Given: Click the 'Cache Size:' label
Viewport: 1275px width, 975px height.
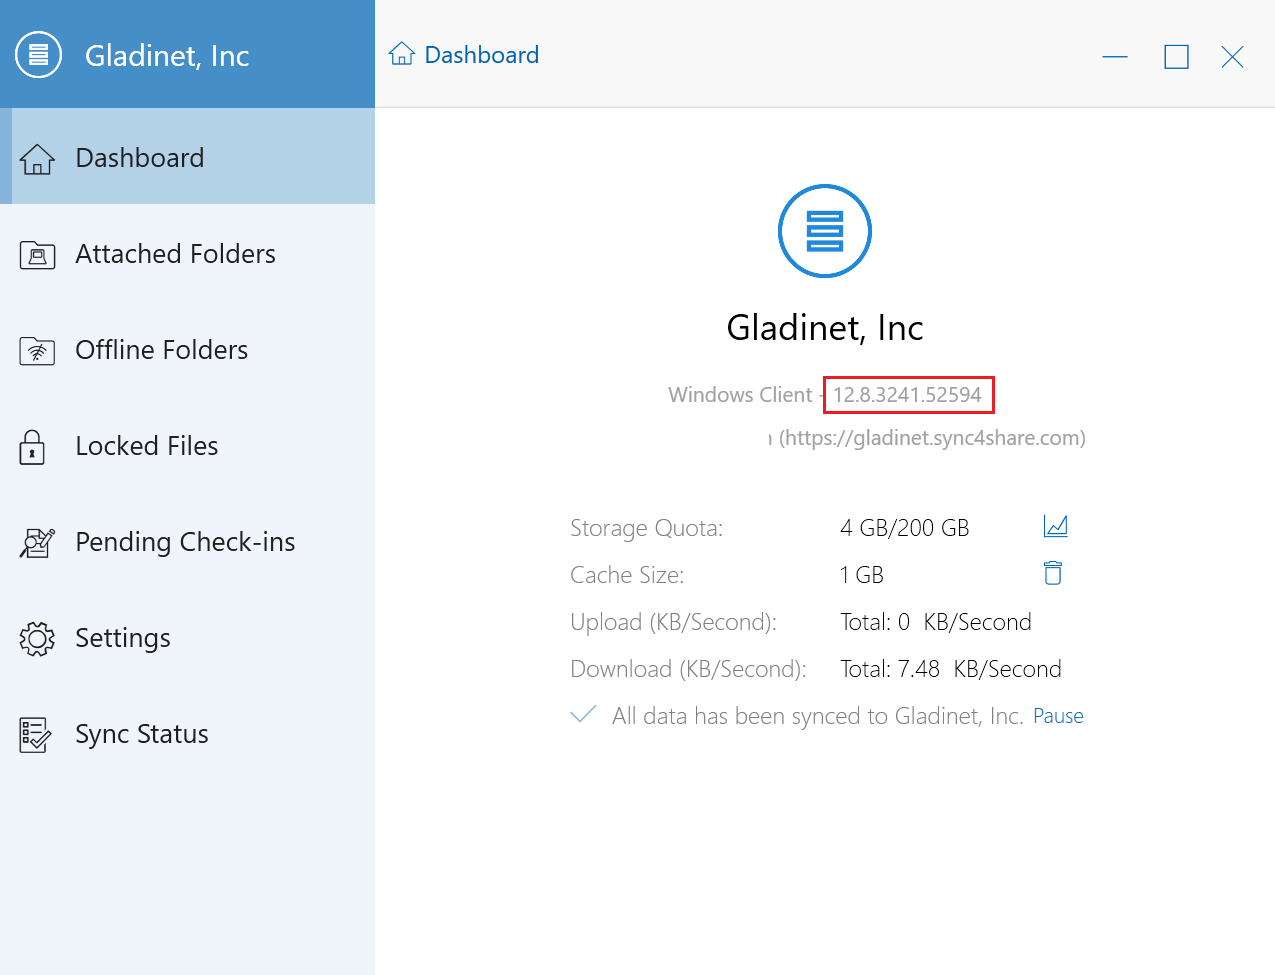Looking at the screenshot, I should pos(627,575).
